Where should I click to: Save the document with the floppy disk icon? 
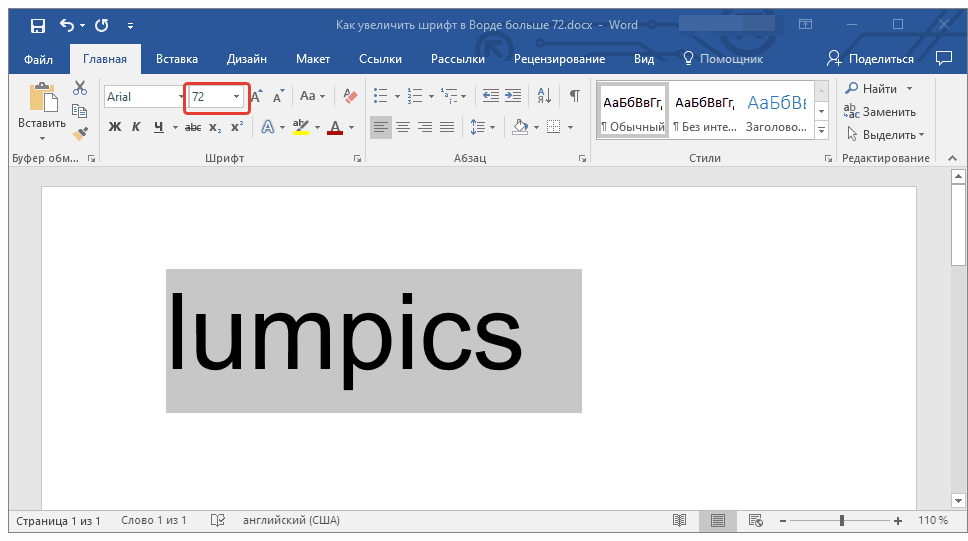tap(37, 25)
